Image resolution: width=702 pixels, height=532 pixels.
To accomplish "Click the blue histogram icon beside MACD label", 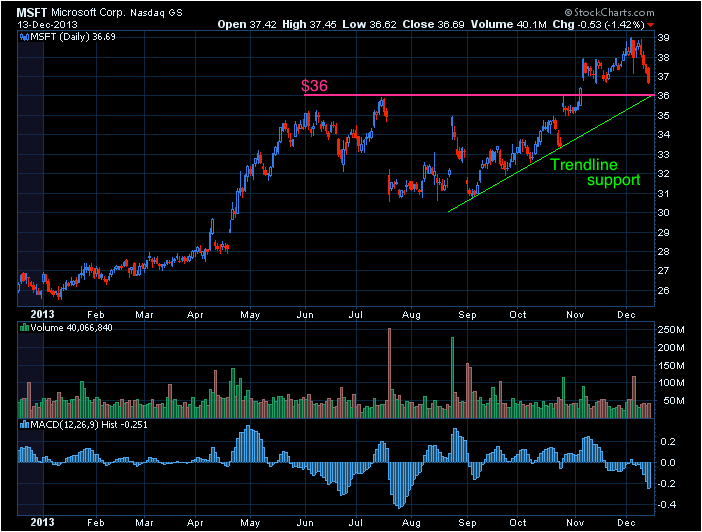I will click(x=24, y=425).
